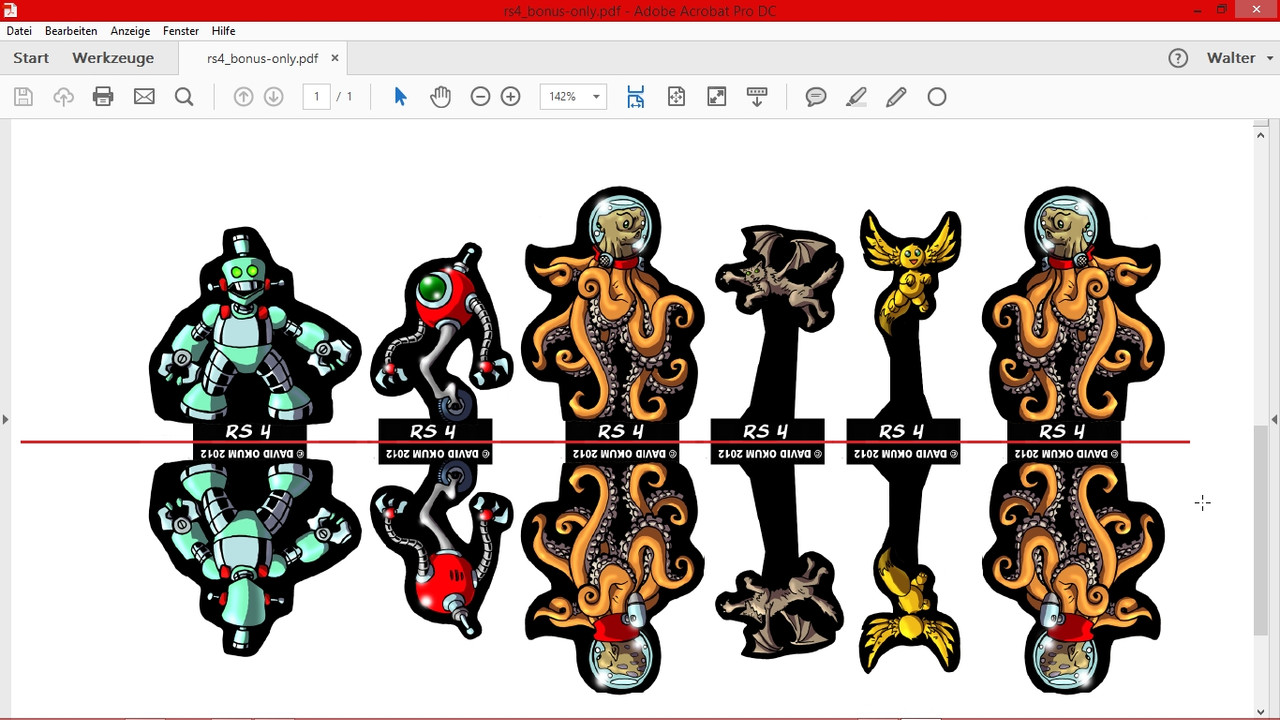
Task: Click the read mode download-arrow icon
Action: coord(757,97)
